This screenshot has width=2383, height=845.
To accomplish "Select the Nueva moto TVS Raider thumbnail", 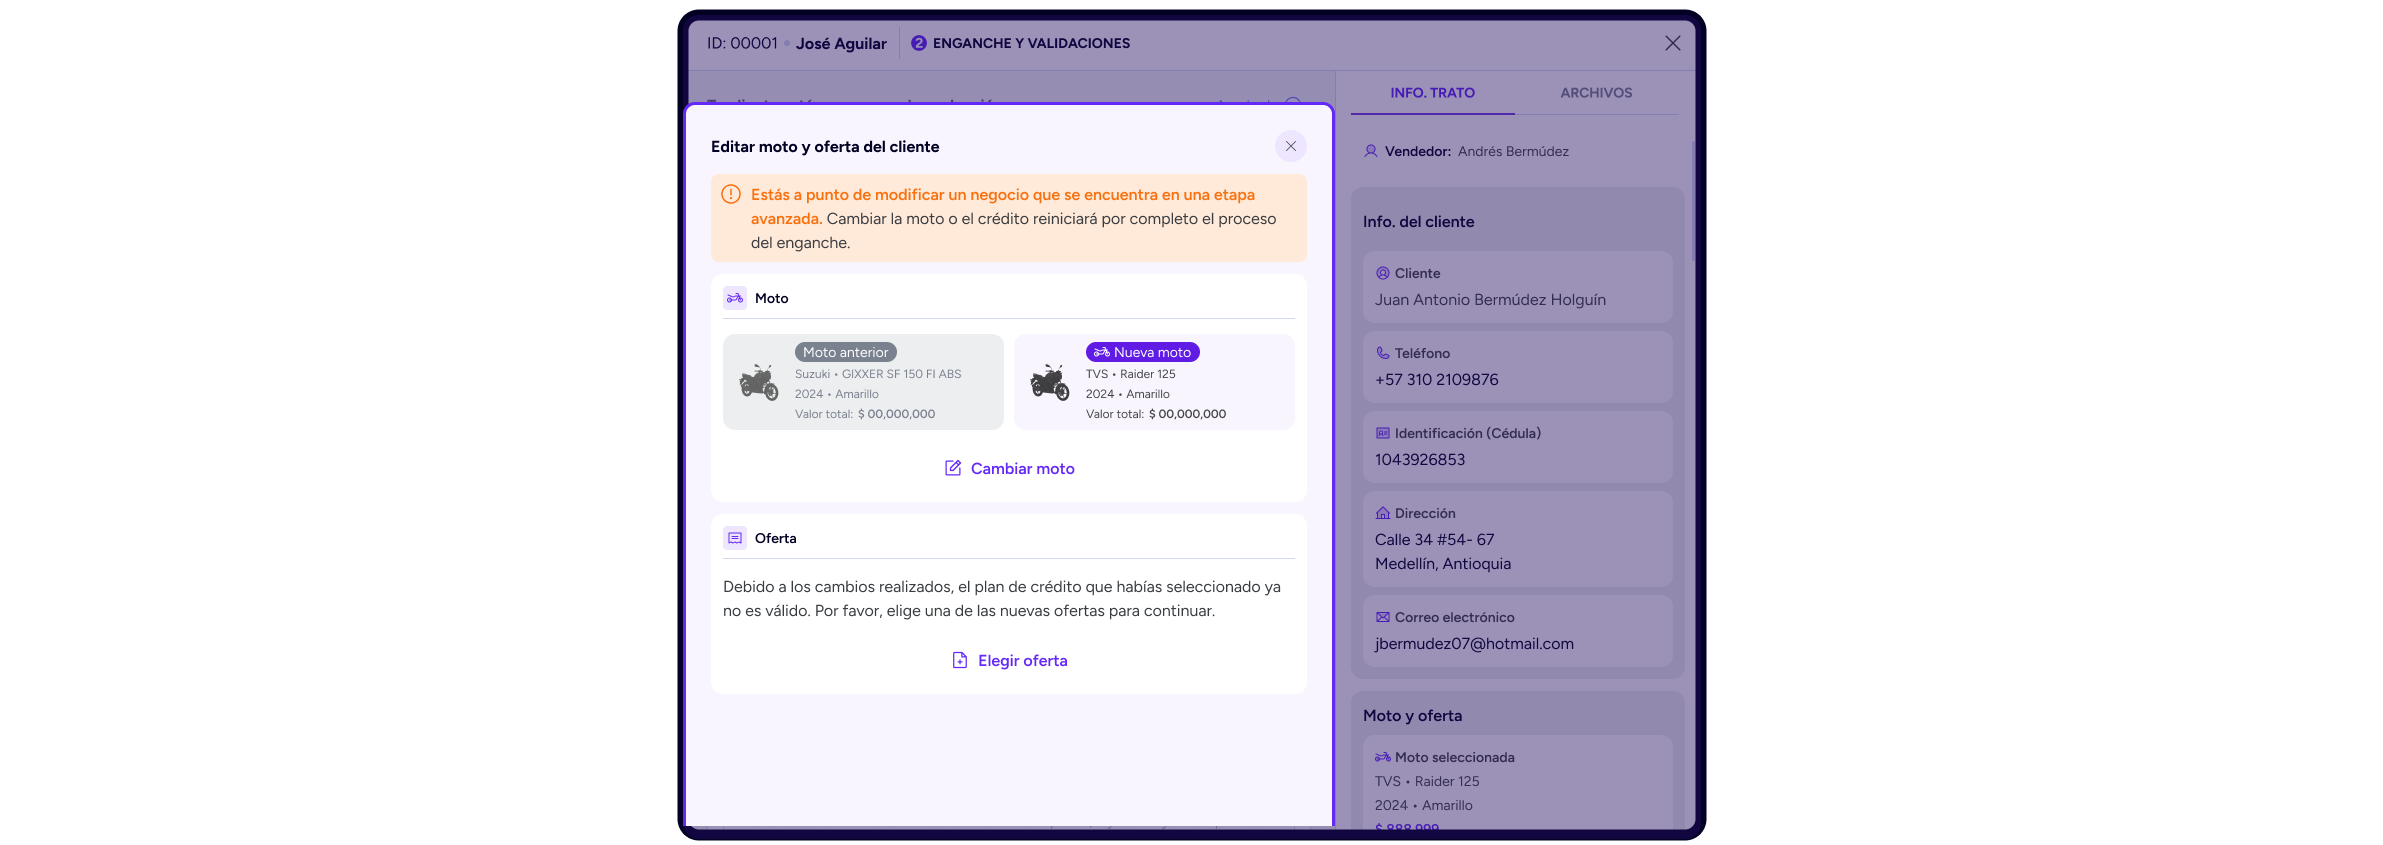I will 1050,382.
